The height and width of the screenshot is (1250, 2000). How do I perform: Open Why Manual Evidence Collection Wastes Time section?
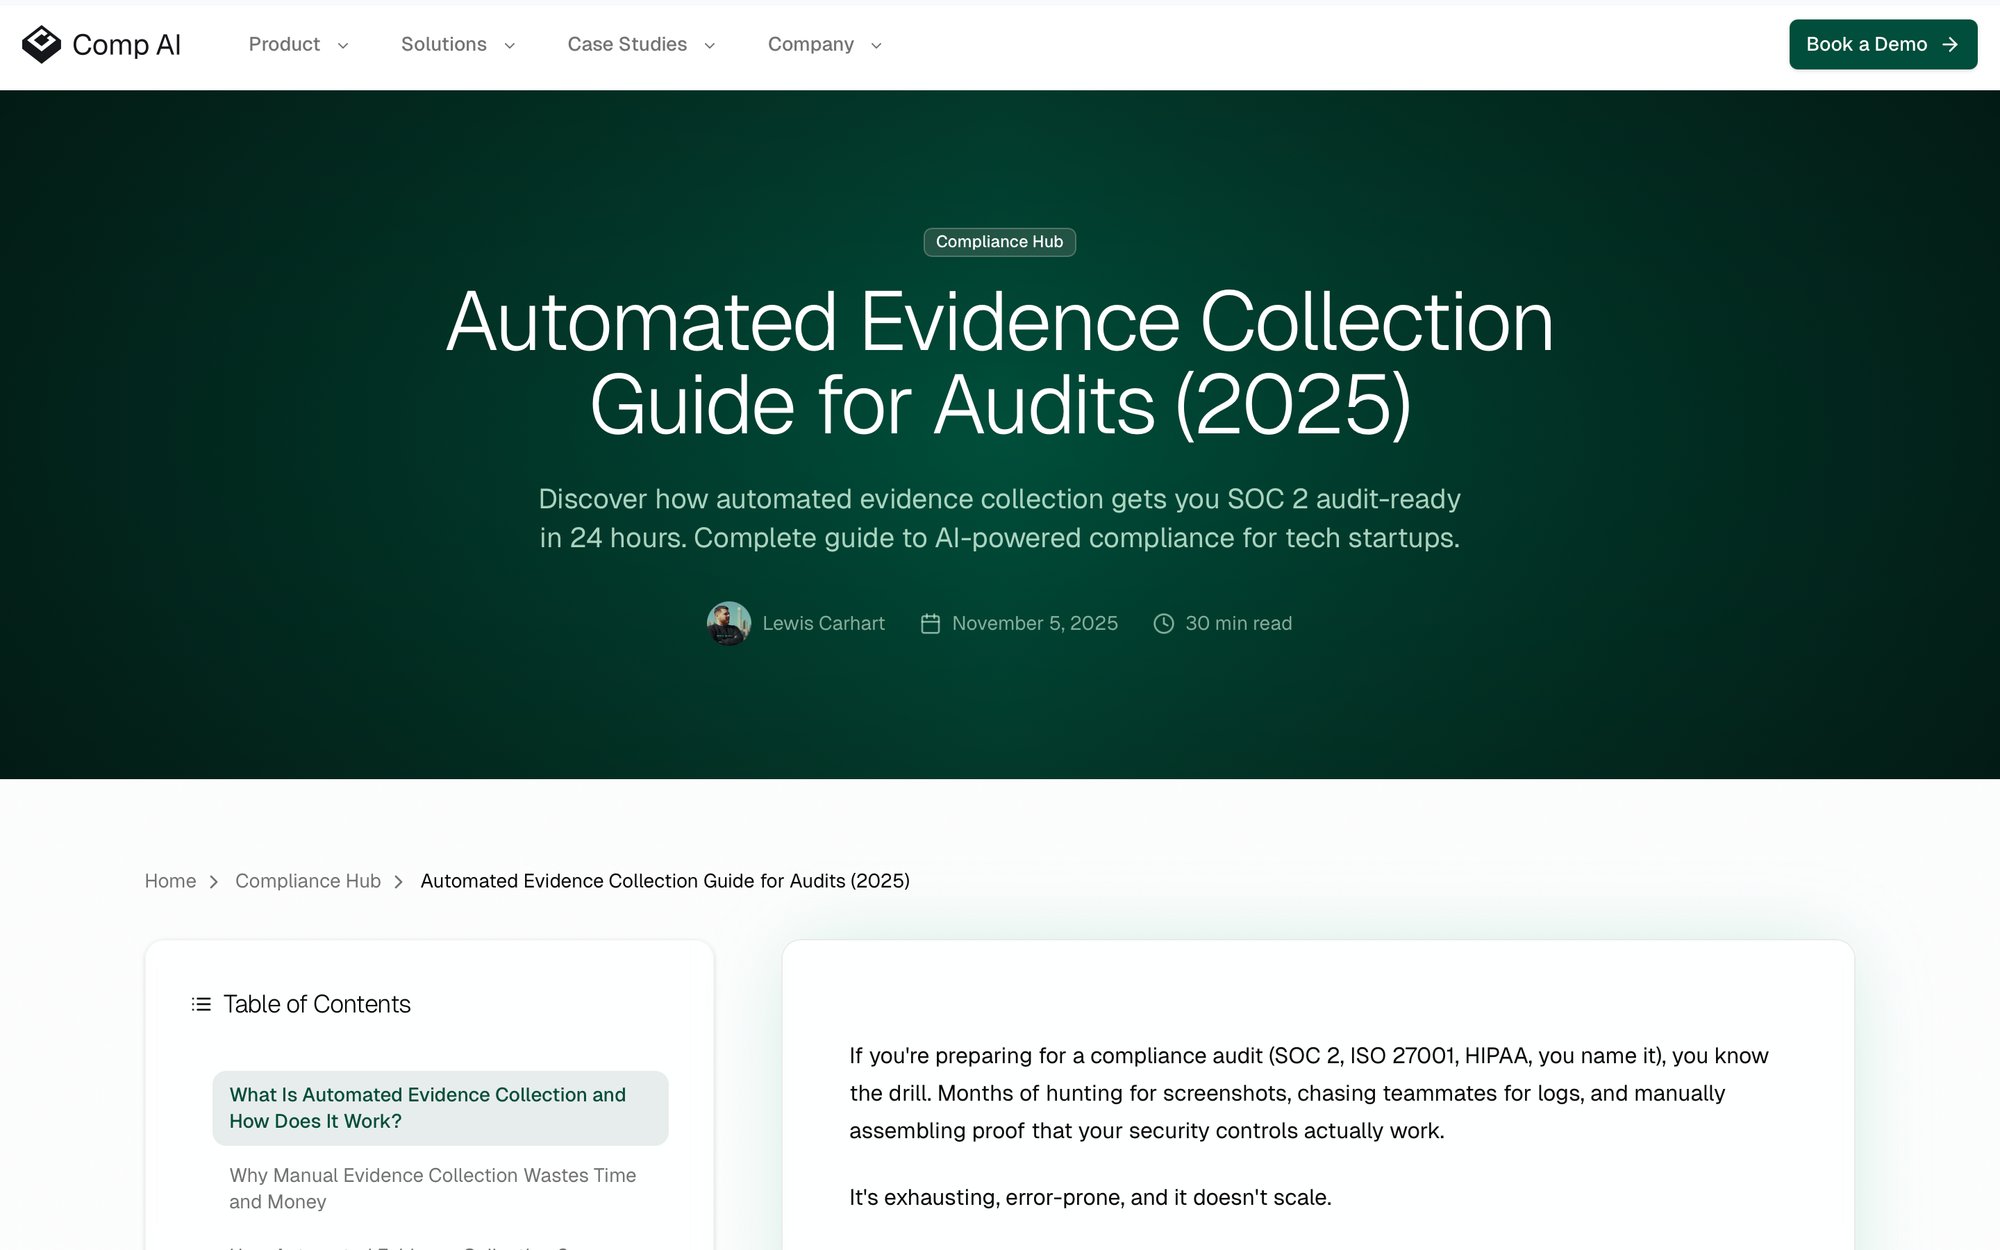[432, 1188]
